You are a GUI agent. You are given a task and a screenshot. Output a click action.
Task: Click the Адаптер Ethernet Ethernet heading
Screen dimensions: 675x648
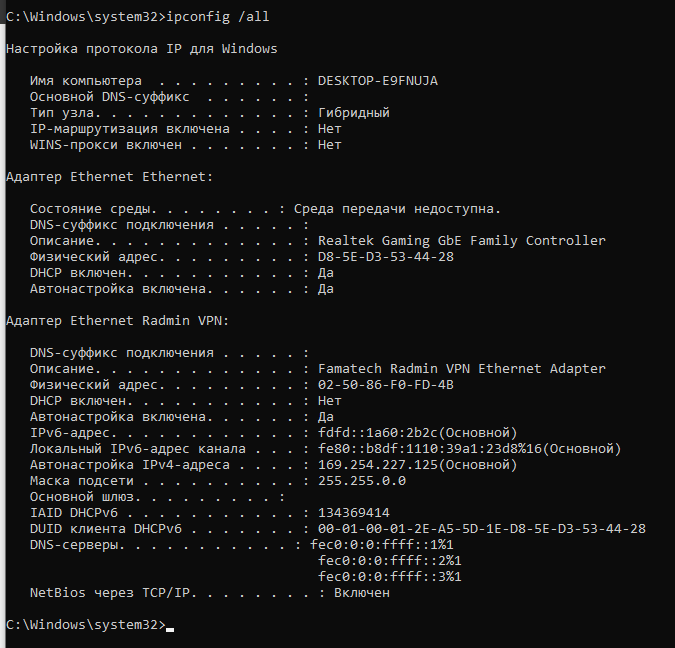109,177
